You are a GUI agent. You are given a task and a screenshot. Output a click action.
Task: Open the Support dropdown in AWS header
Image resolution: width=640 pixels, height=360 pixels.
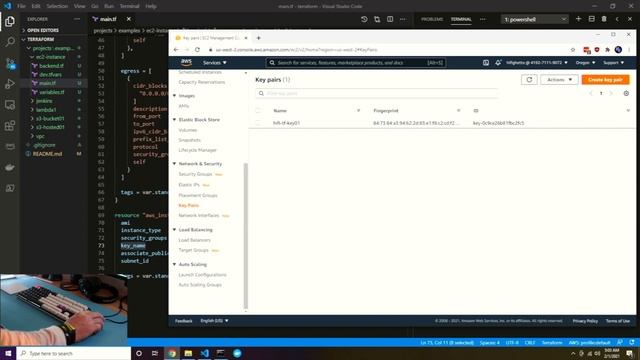(x=613, y=63)
